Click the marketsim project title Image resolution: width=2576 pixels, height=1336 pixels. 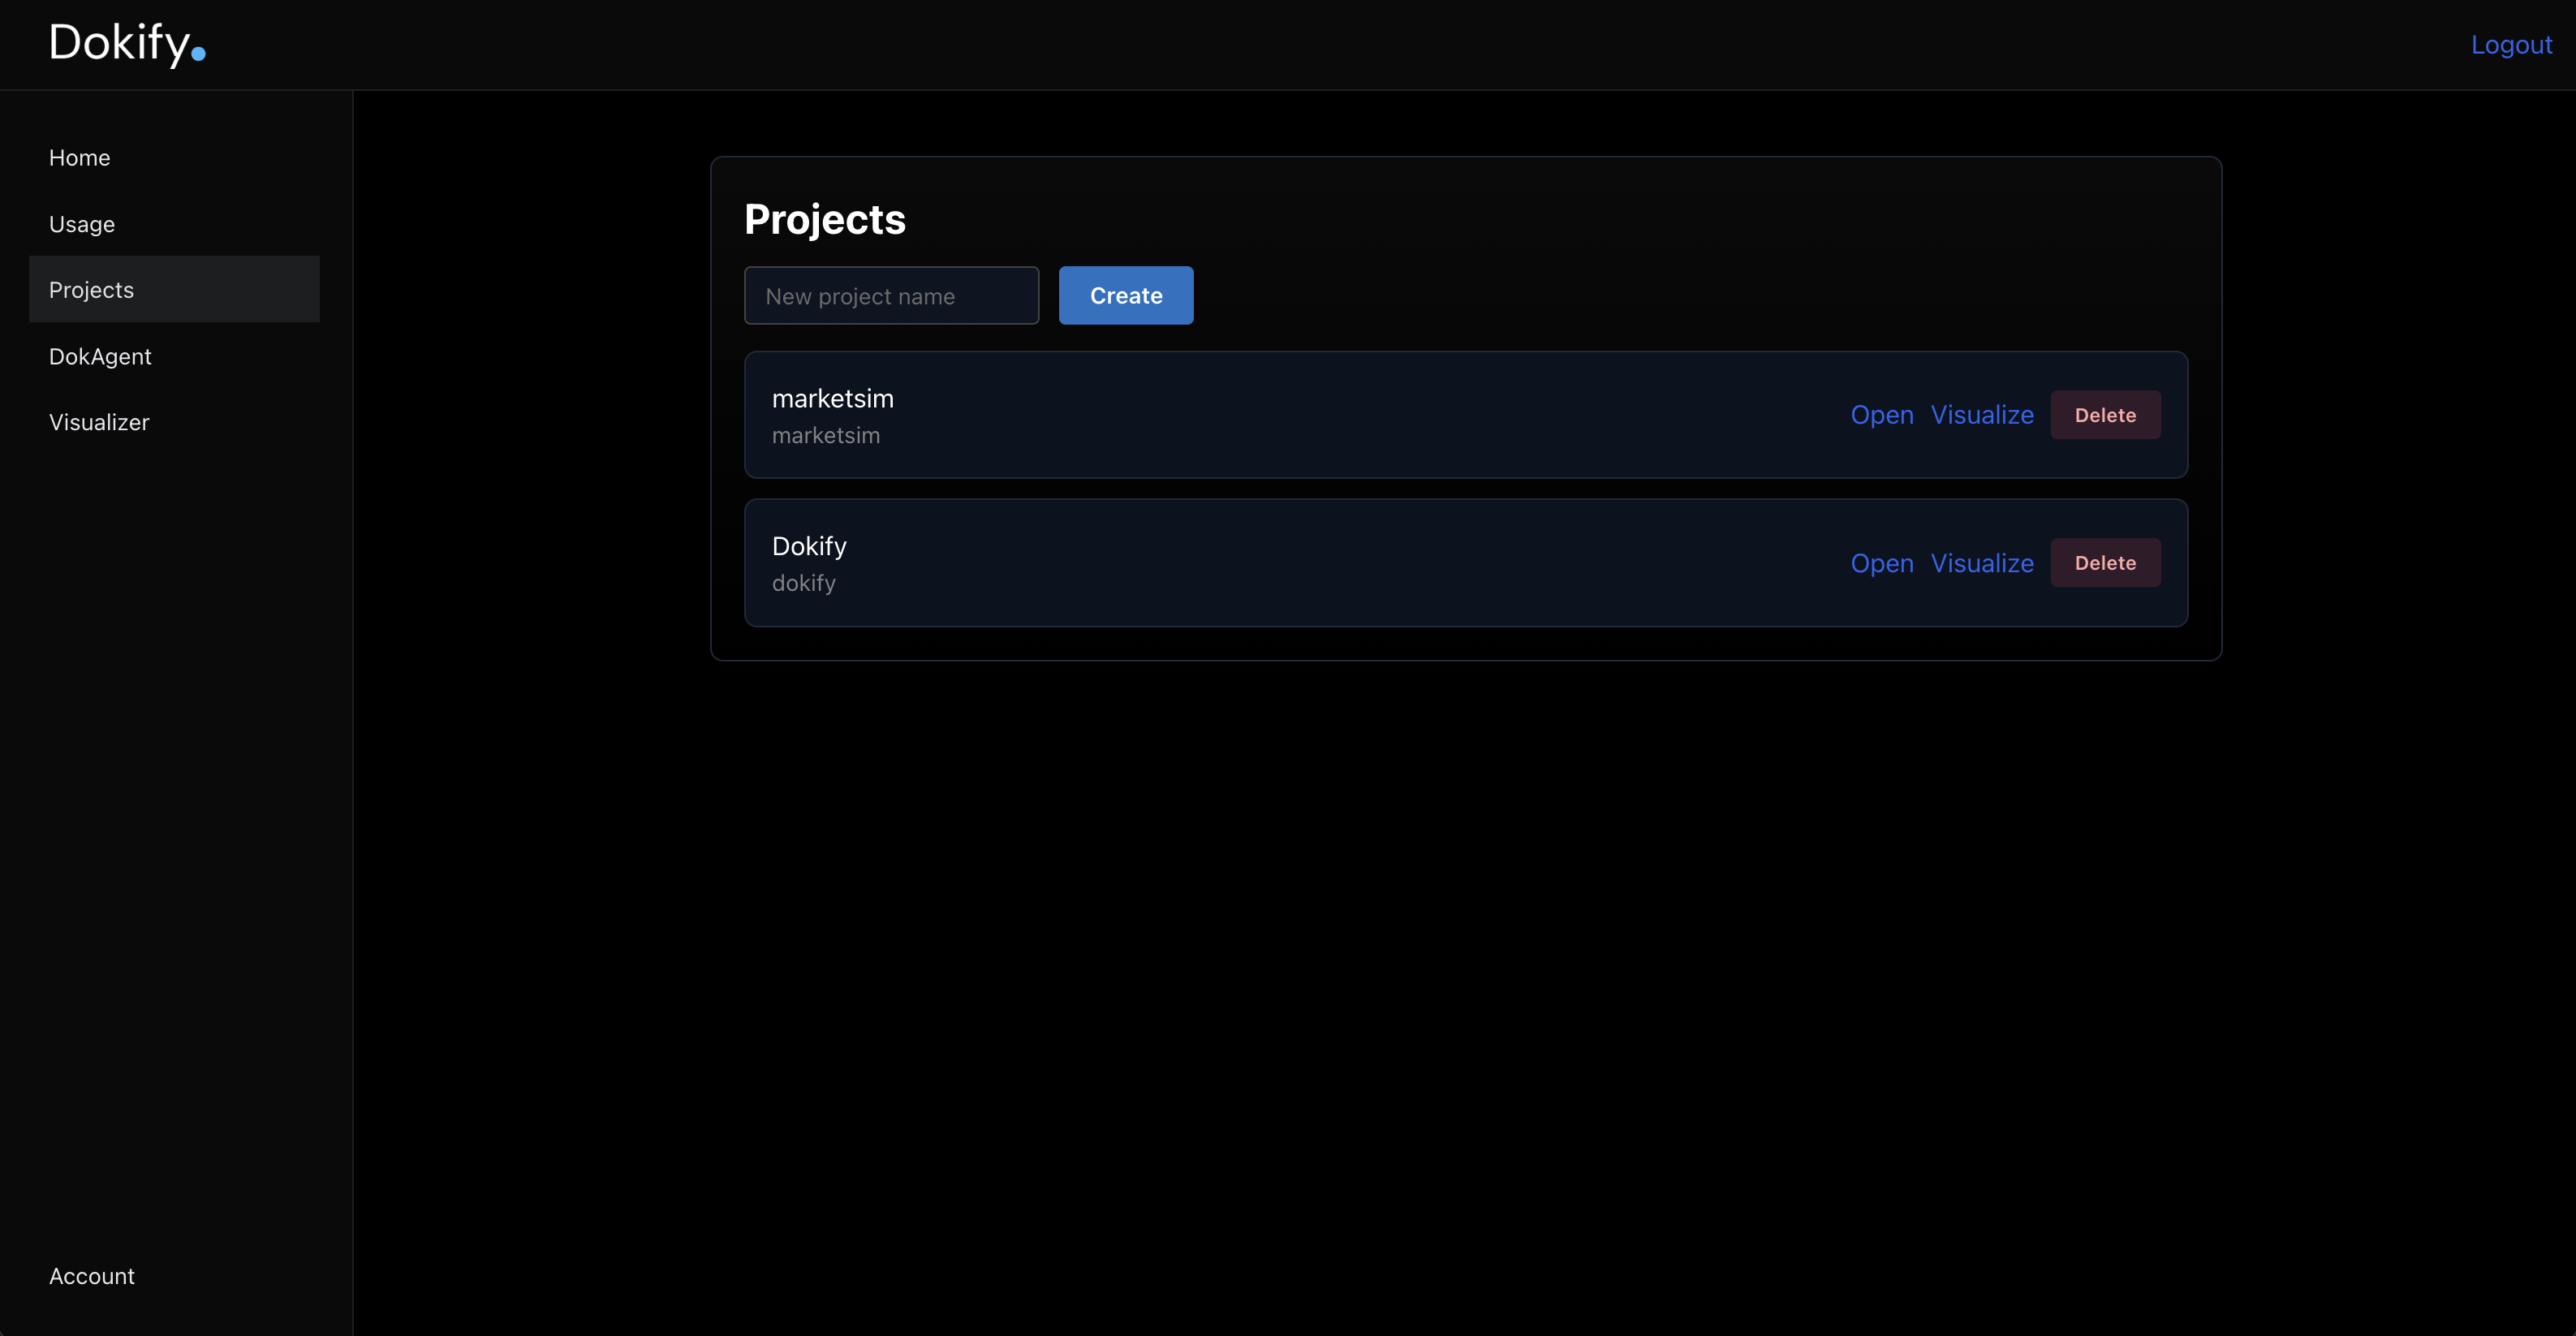[832, 399]
